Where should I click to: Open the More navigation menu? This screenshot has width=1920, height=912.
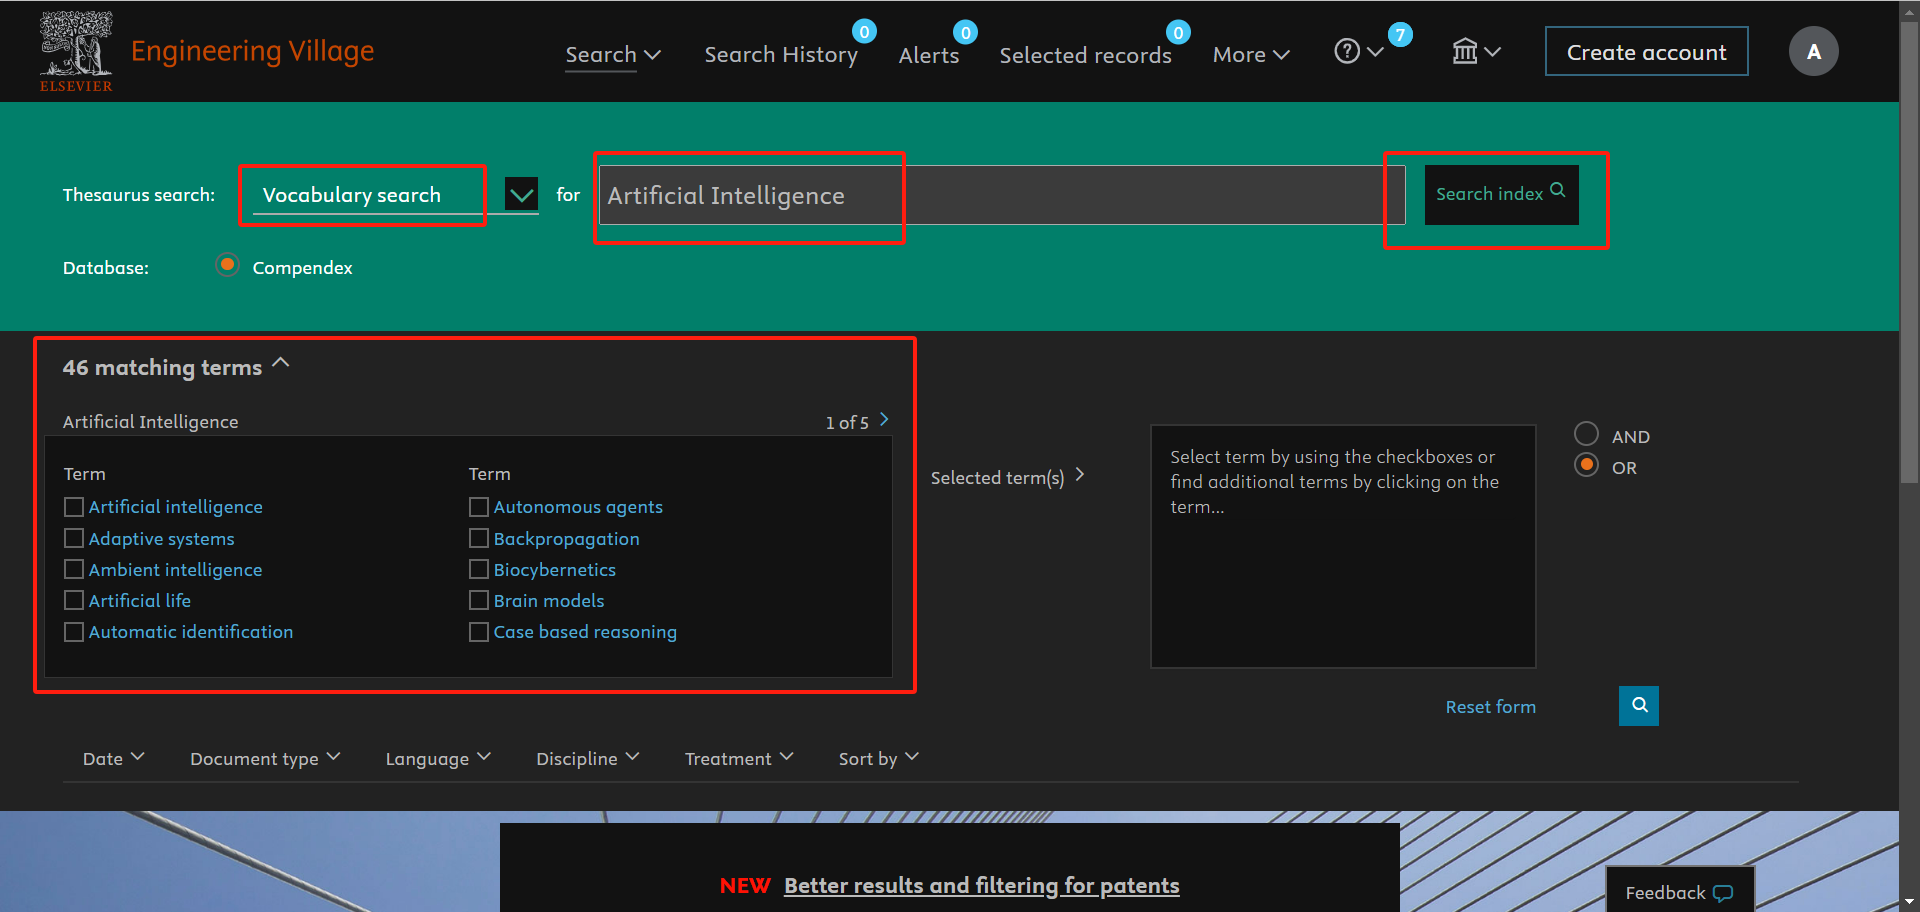pos(1251,55)
